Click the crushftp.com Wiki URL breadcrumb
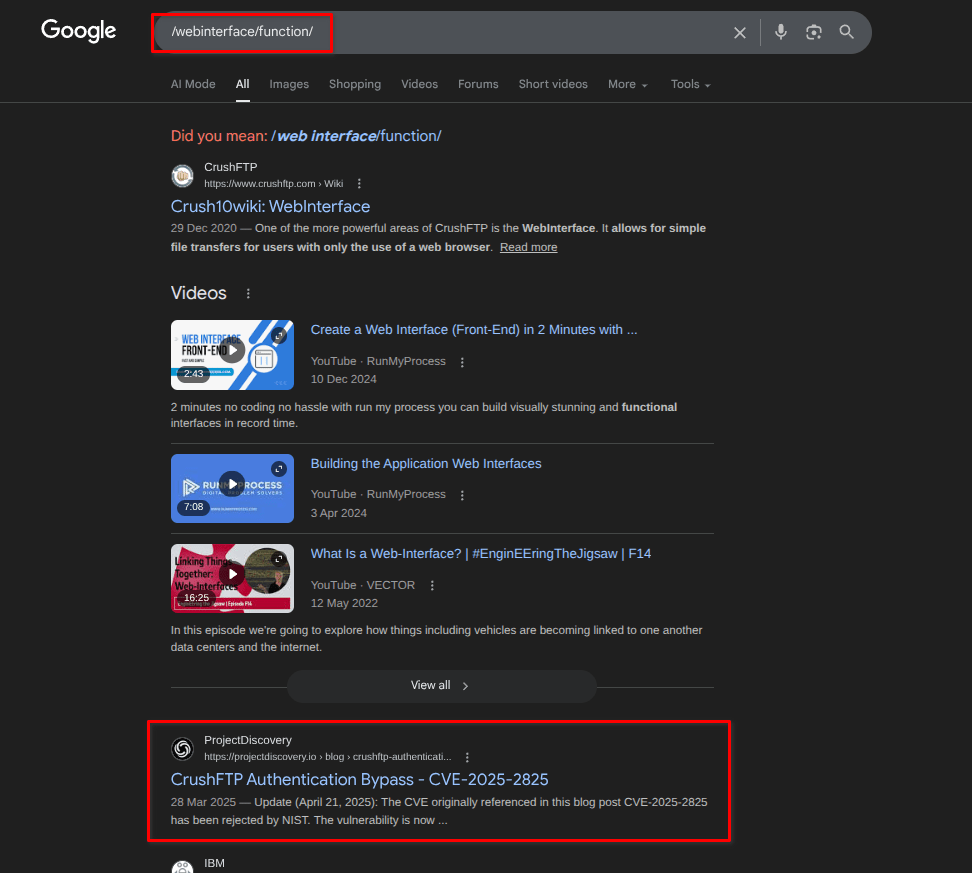 (x=273, y=184)
